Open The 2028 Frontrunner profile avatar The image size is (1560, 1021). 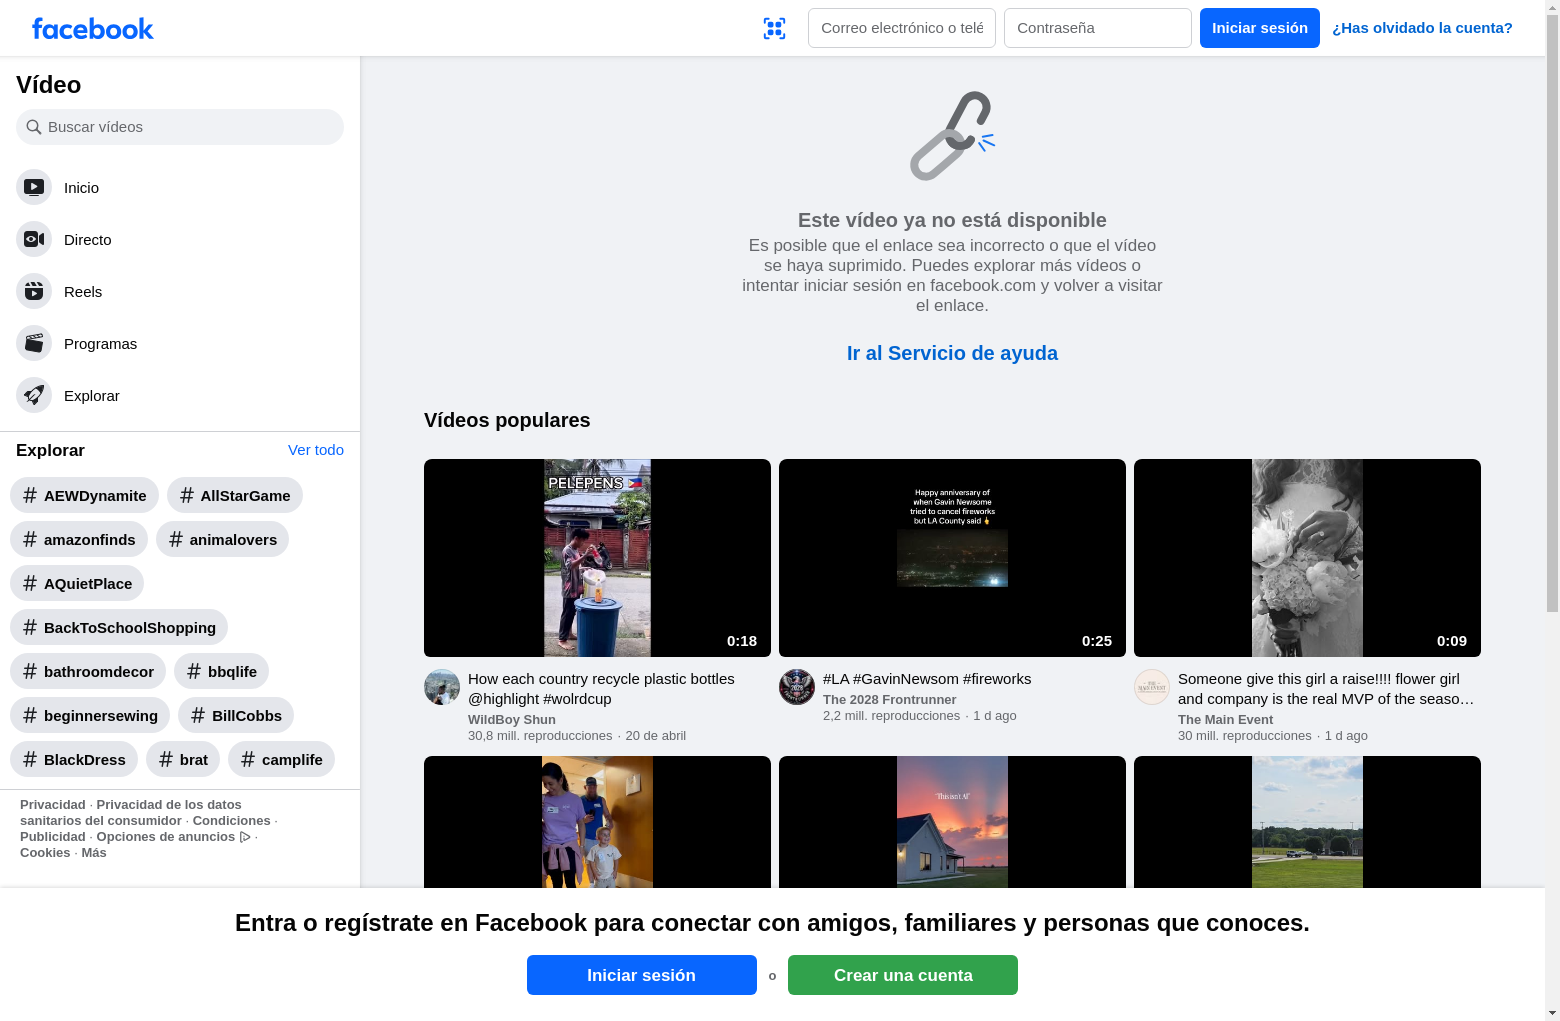tap(797, 687)
